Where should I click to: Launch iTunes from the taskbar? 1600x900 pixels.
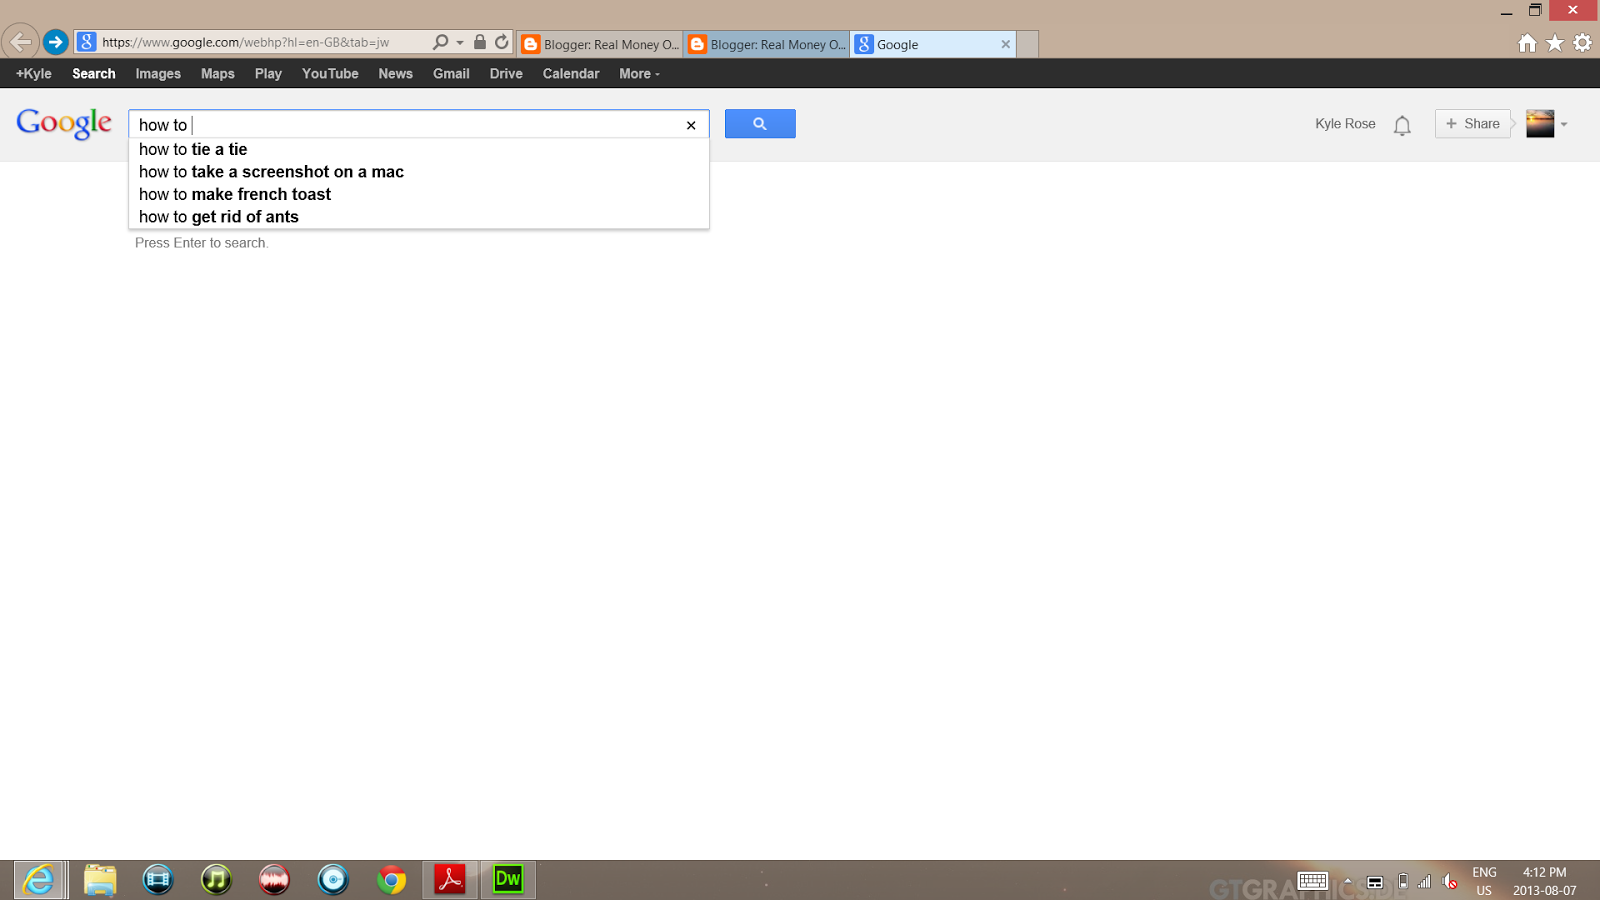(216, 880)
